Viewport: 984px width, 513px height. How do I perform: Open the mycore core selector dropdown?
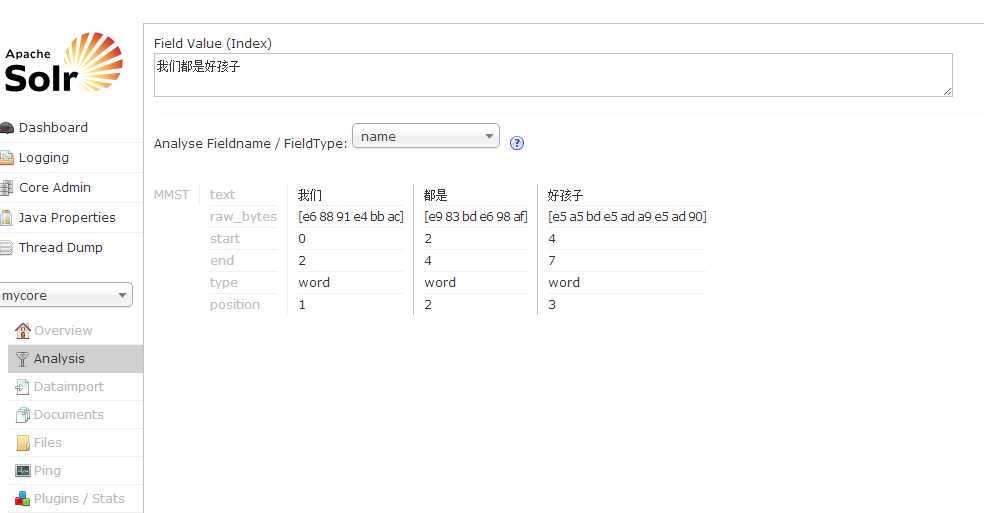65,295
